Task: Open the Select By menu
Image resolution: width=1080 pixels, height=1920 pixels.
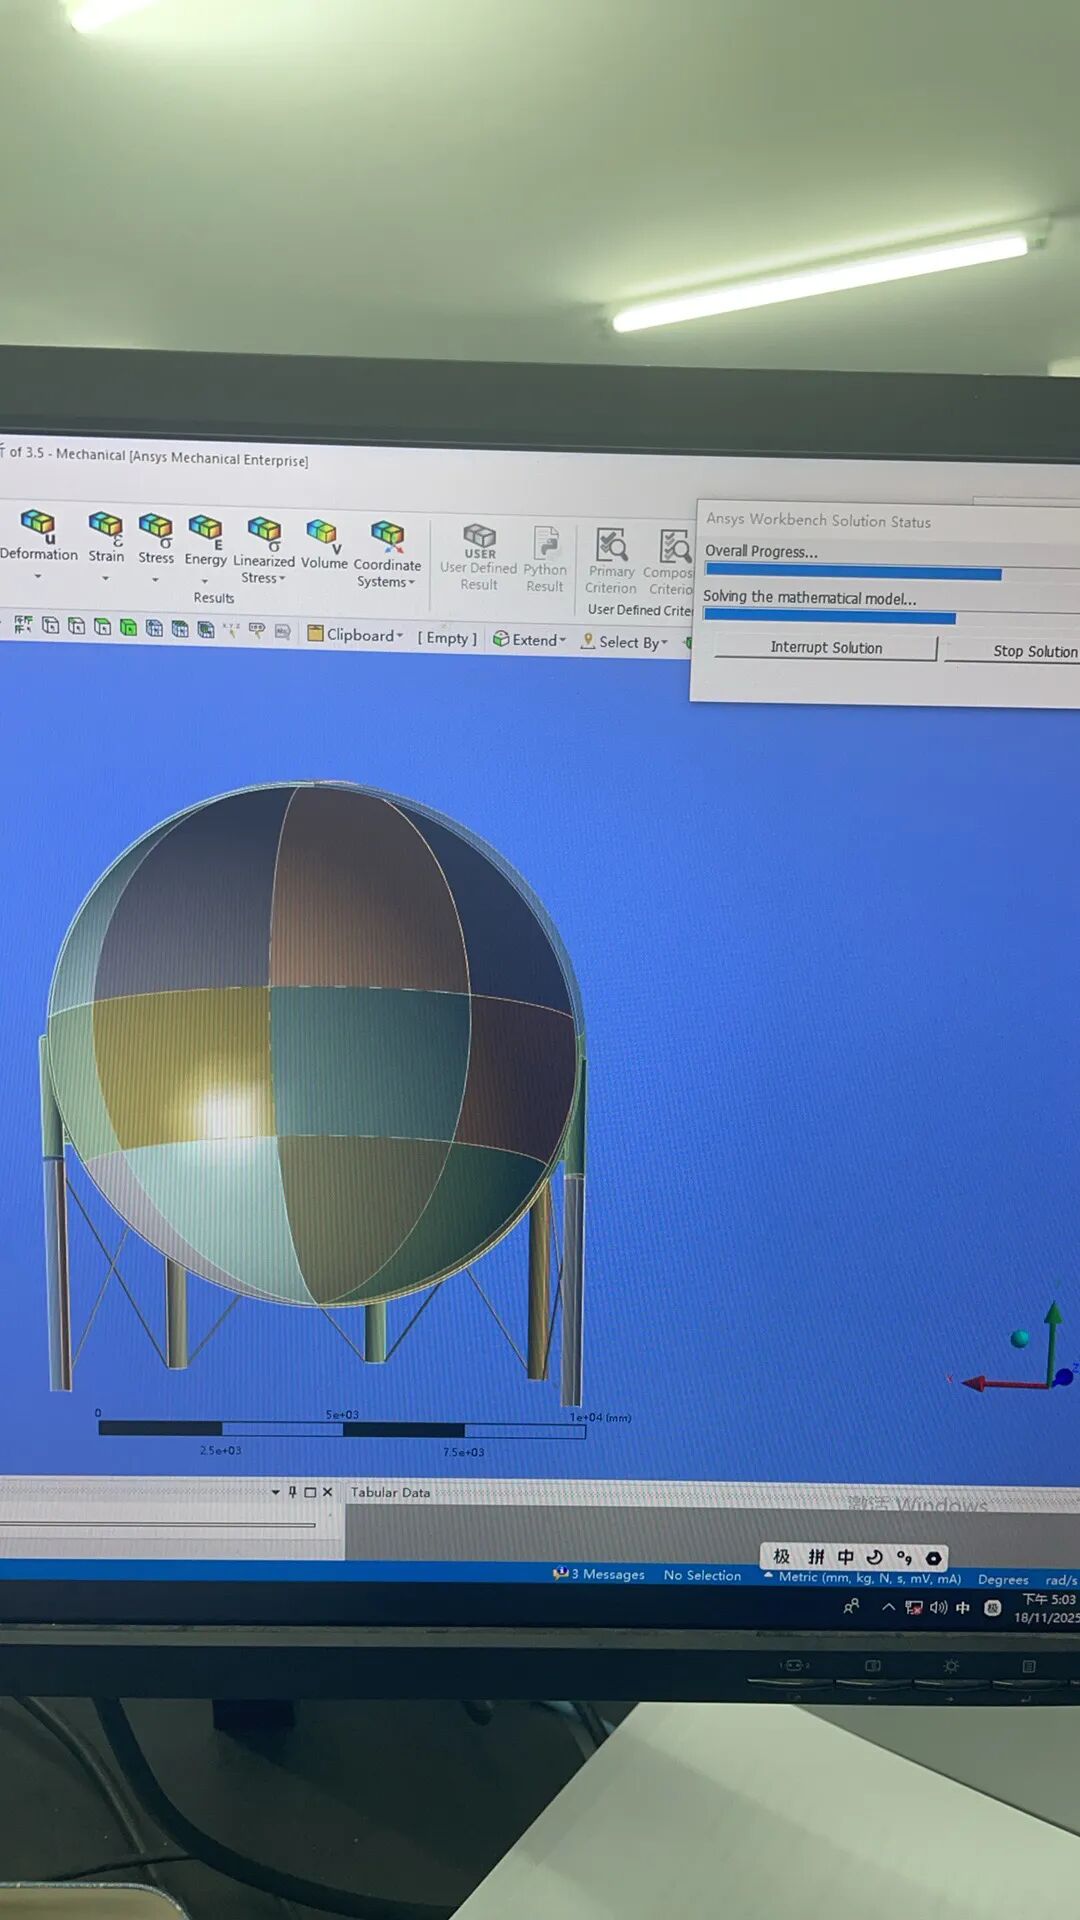Action: 625,642
